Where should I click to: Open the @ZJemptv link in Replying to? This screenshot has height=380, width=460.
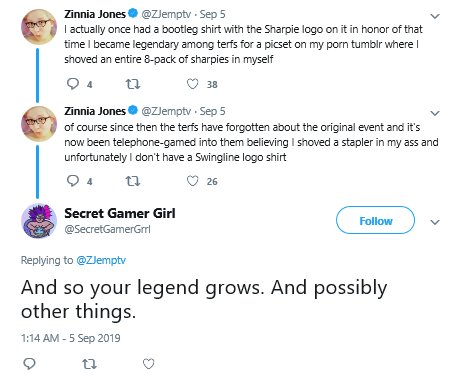tap(101, 260)
